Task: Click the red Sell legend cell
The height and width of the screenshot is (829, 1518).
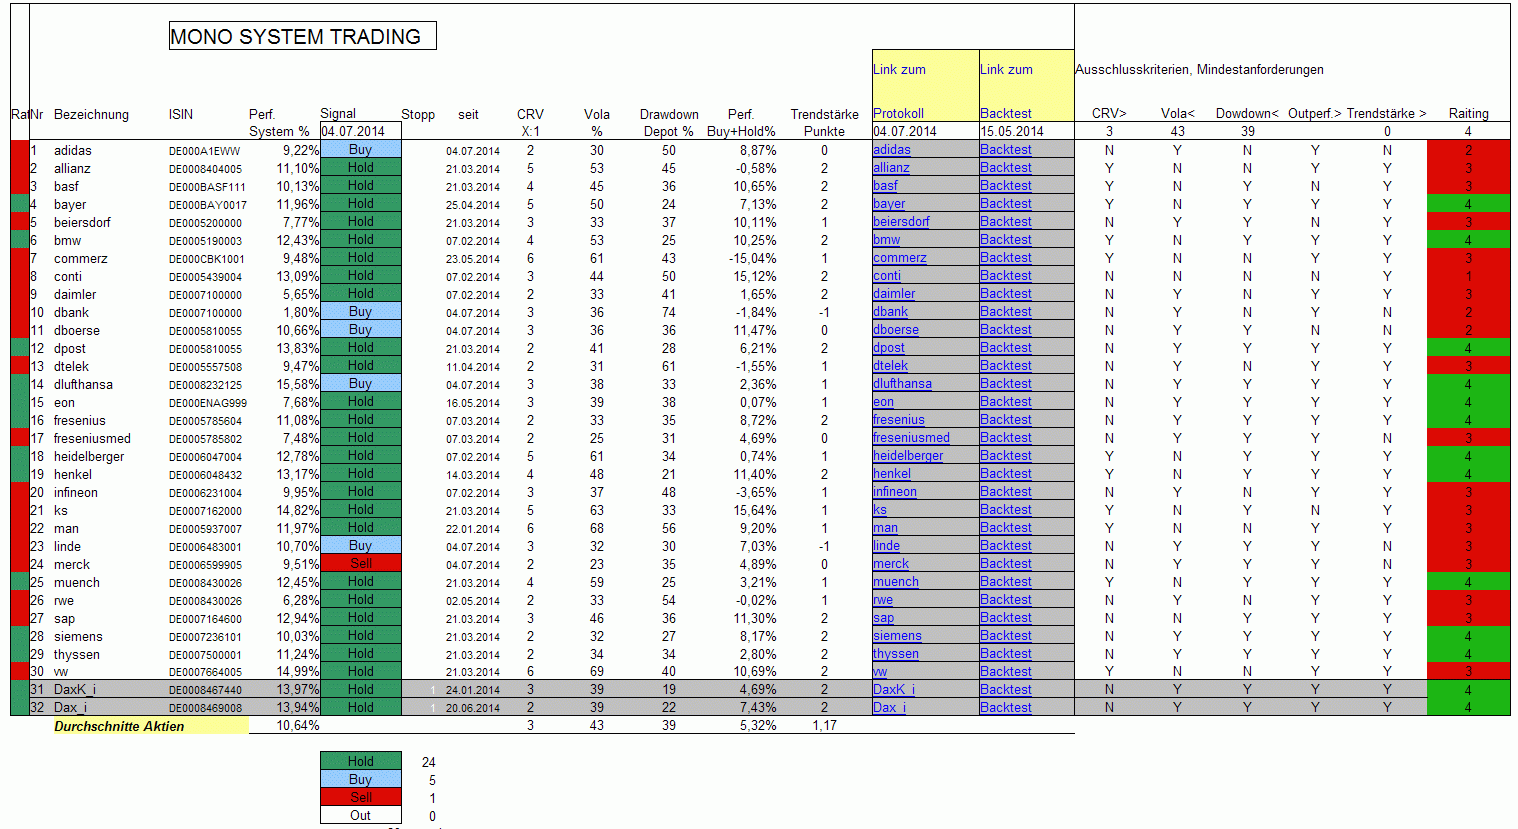Action: point(361,797)
